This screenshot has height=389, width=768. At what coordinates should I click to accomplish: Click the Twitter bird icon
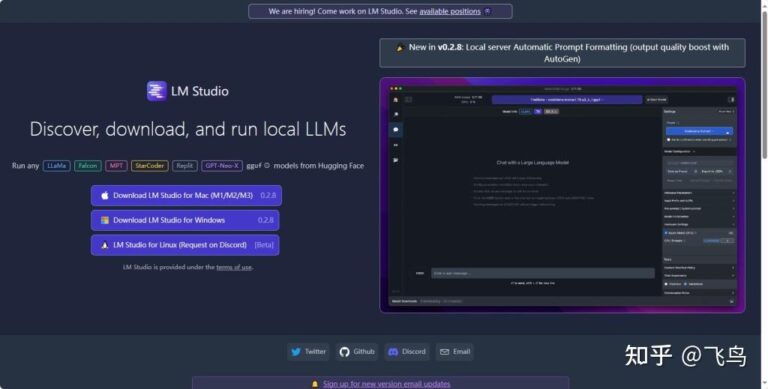click(x=296, y=352)
